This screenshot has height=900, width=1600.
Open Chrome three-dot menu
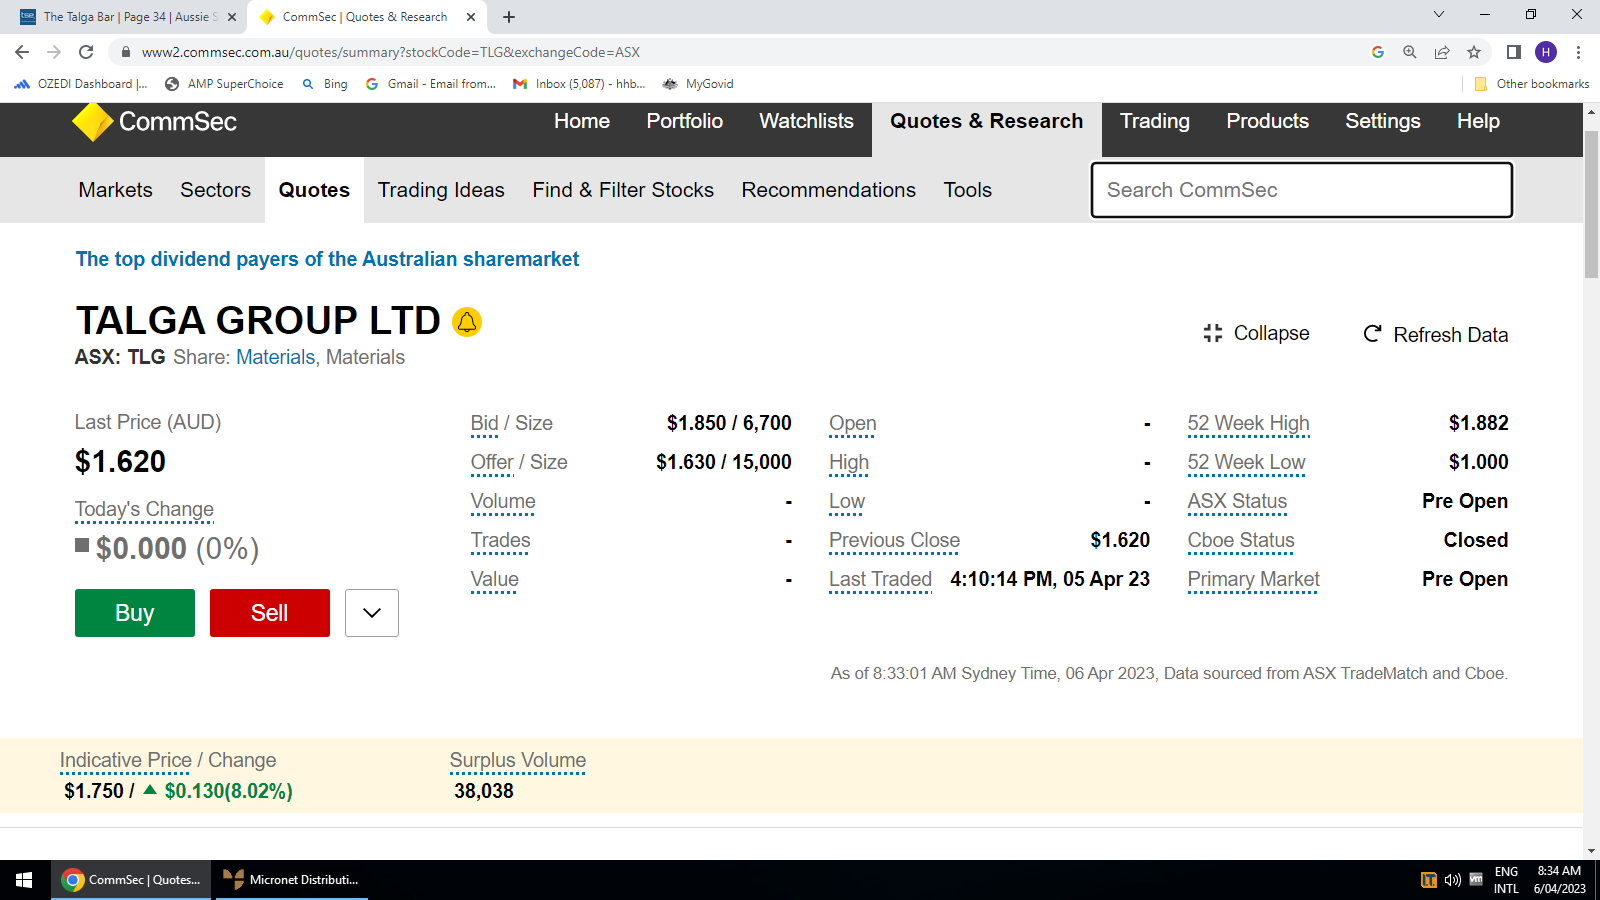[1578, 52]
